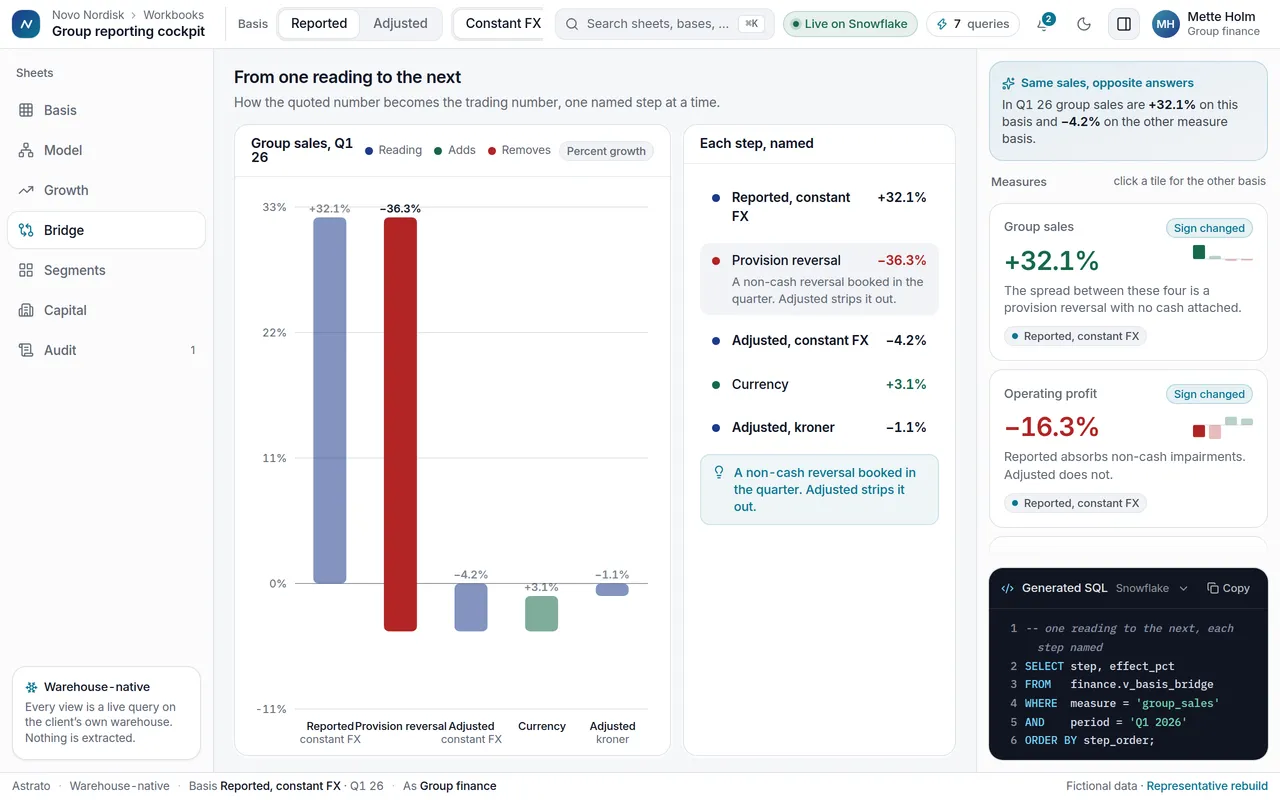Focus the search sheets and bases field

[x=665, y=24]
